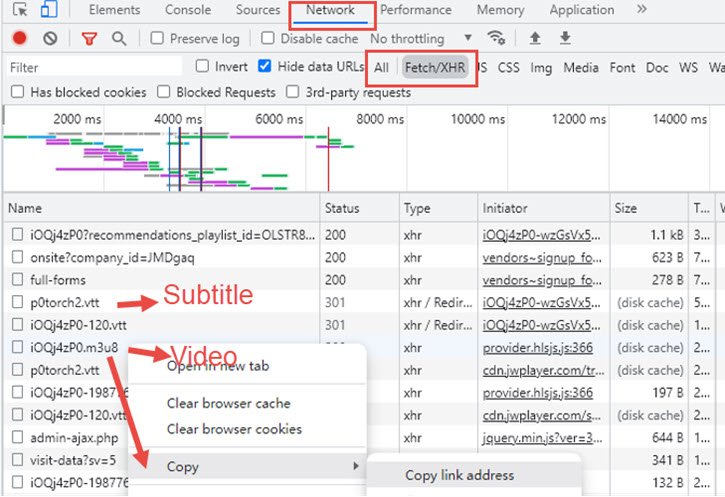The width and height of the screenshot is (725, 497).
Task: Select first p0torch2.vtt request with 301 status
Action: (65, 302)
